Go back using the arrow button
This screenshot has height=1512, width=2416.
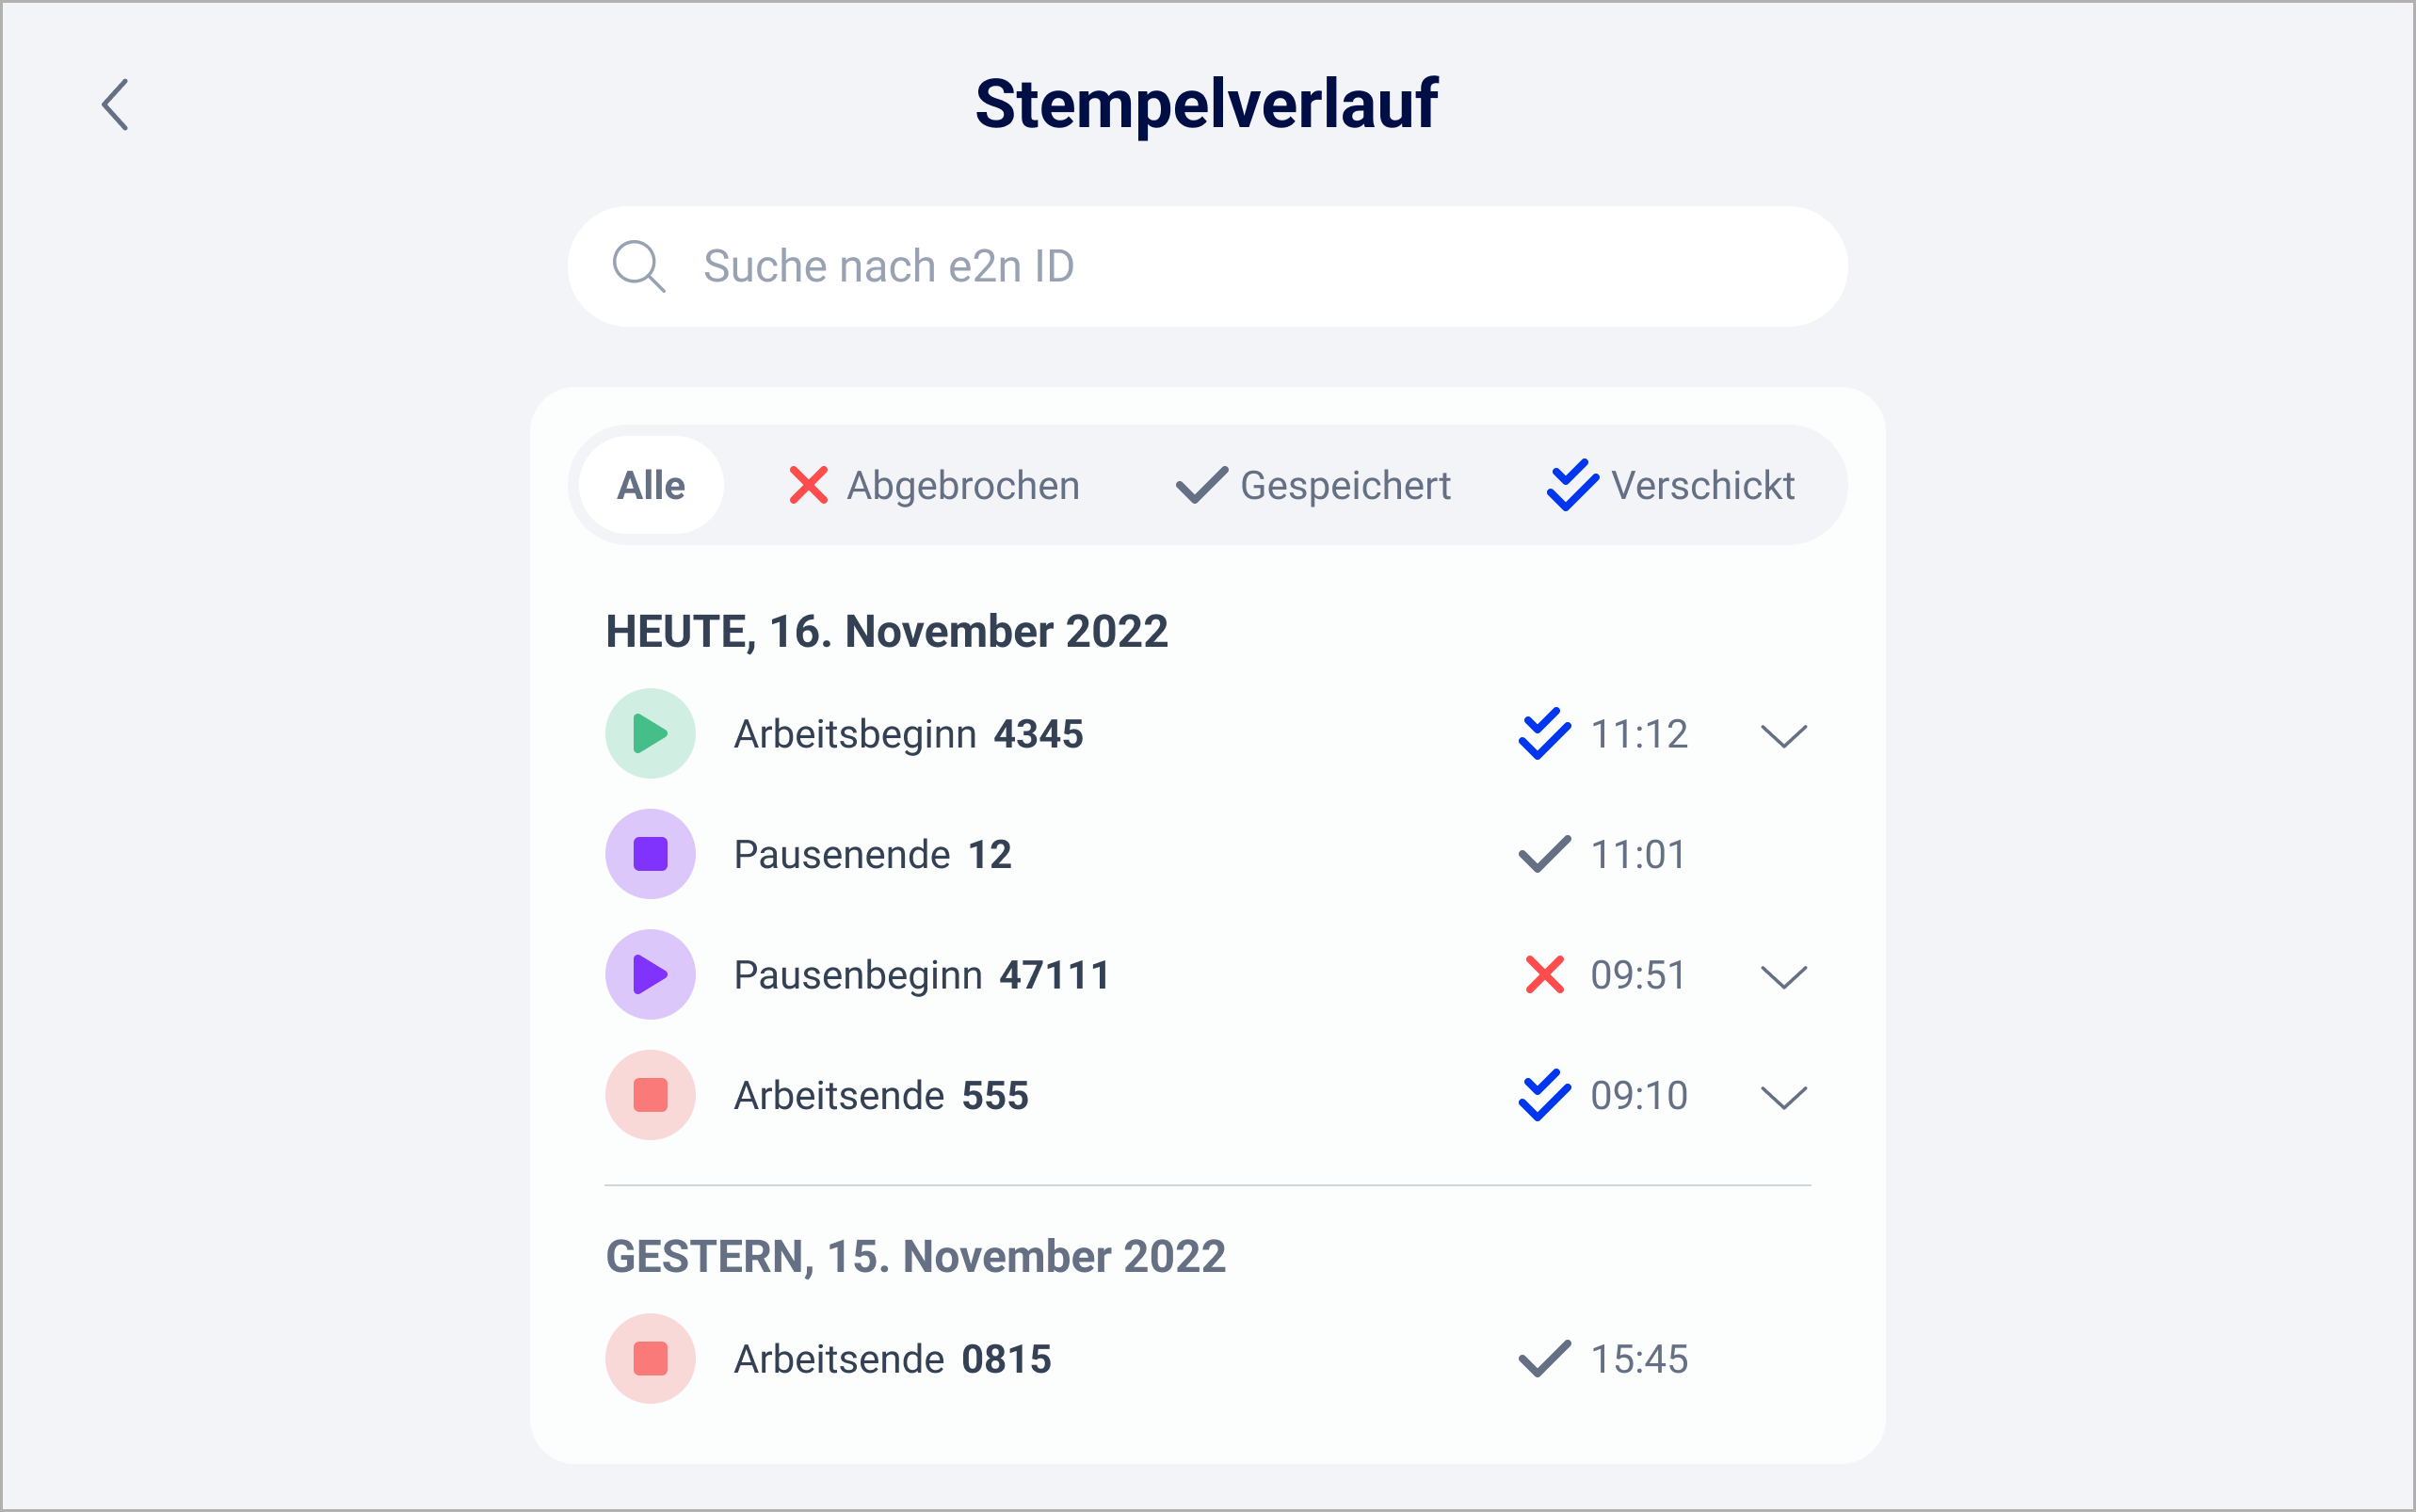(x=114, y=104)
